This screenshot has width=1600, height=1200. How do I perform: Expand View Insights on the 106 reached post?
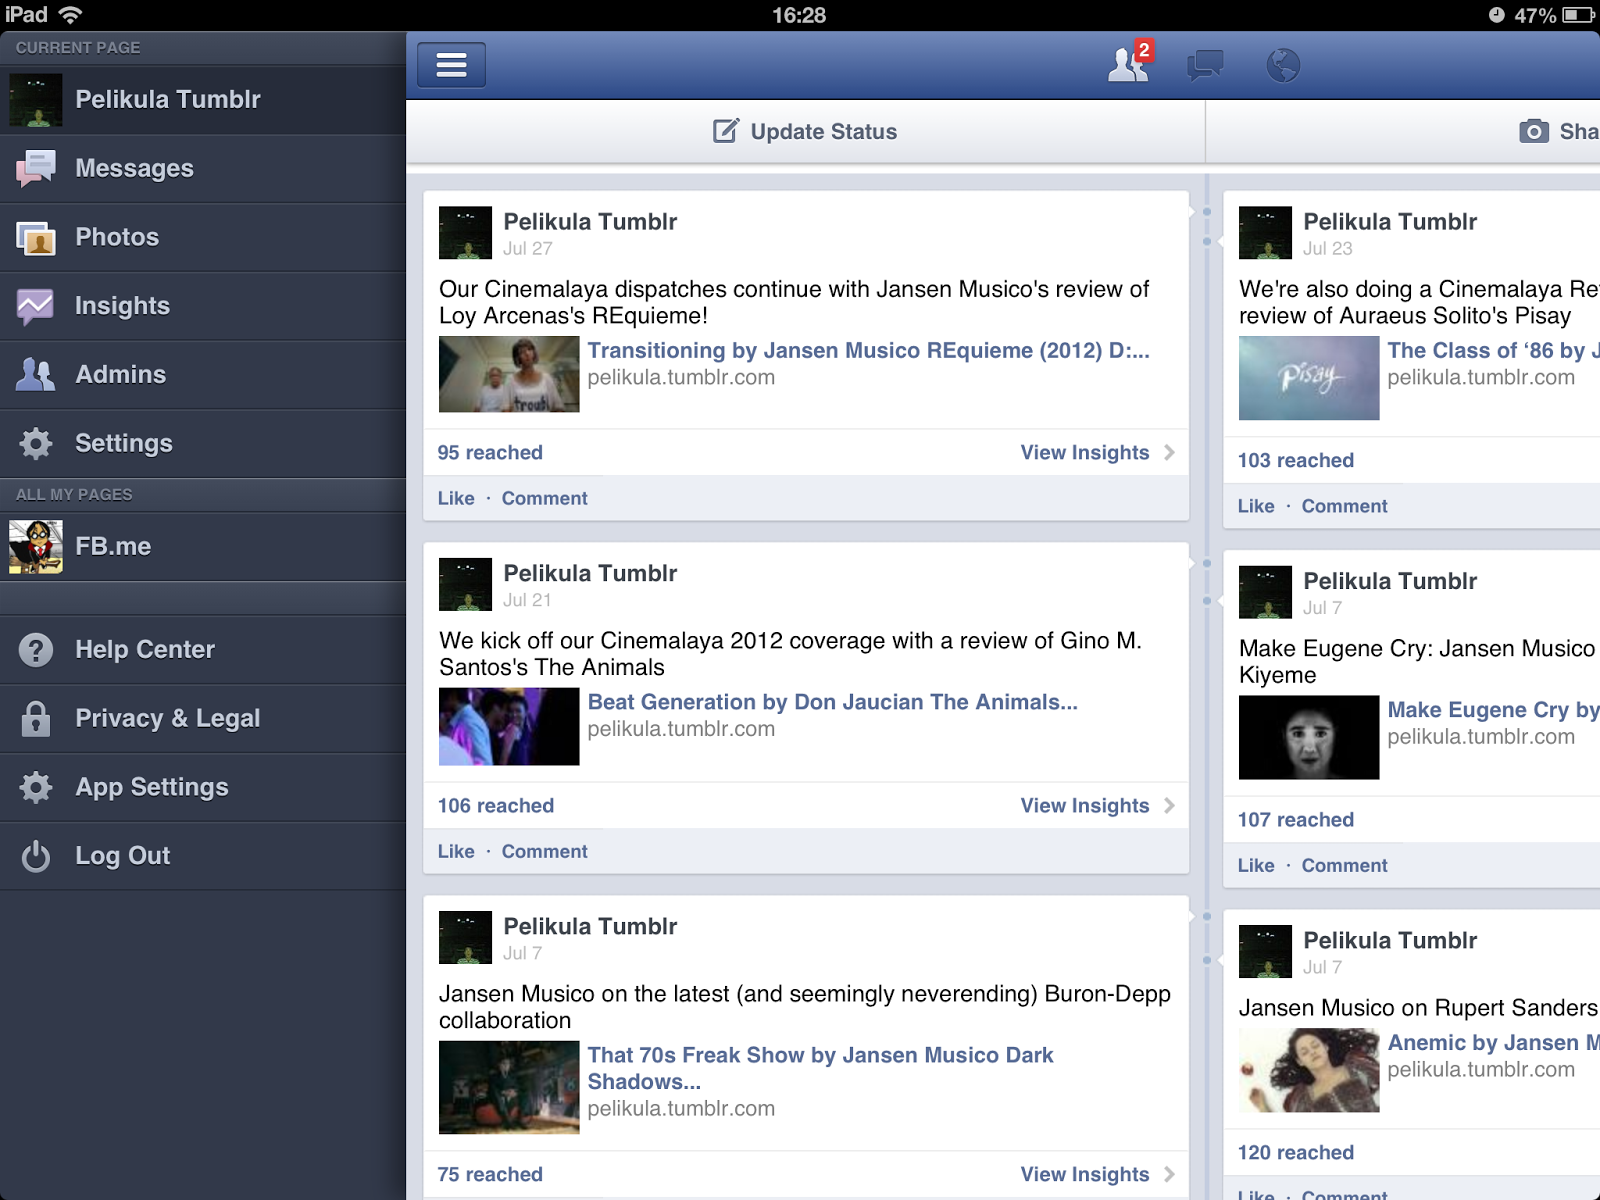pyautogui.click(x=1097, y=805)
